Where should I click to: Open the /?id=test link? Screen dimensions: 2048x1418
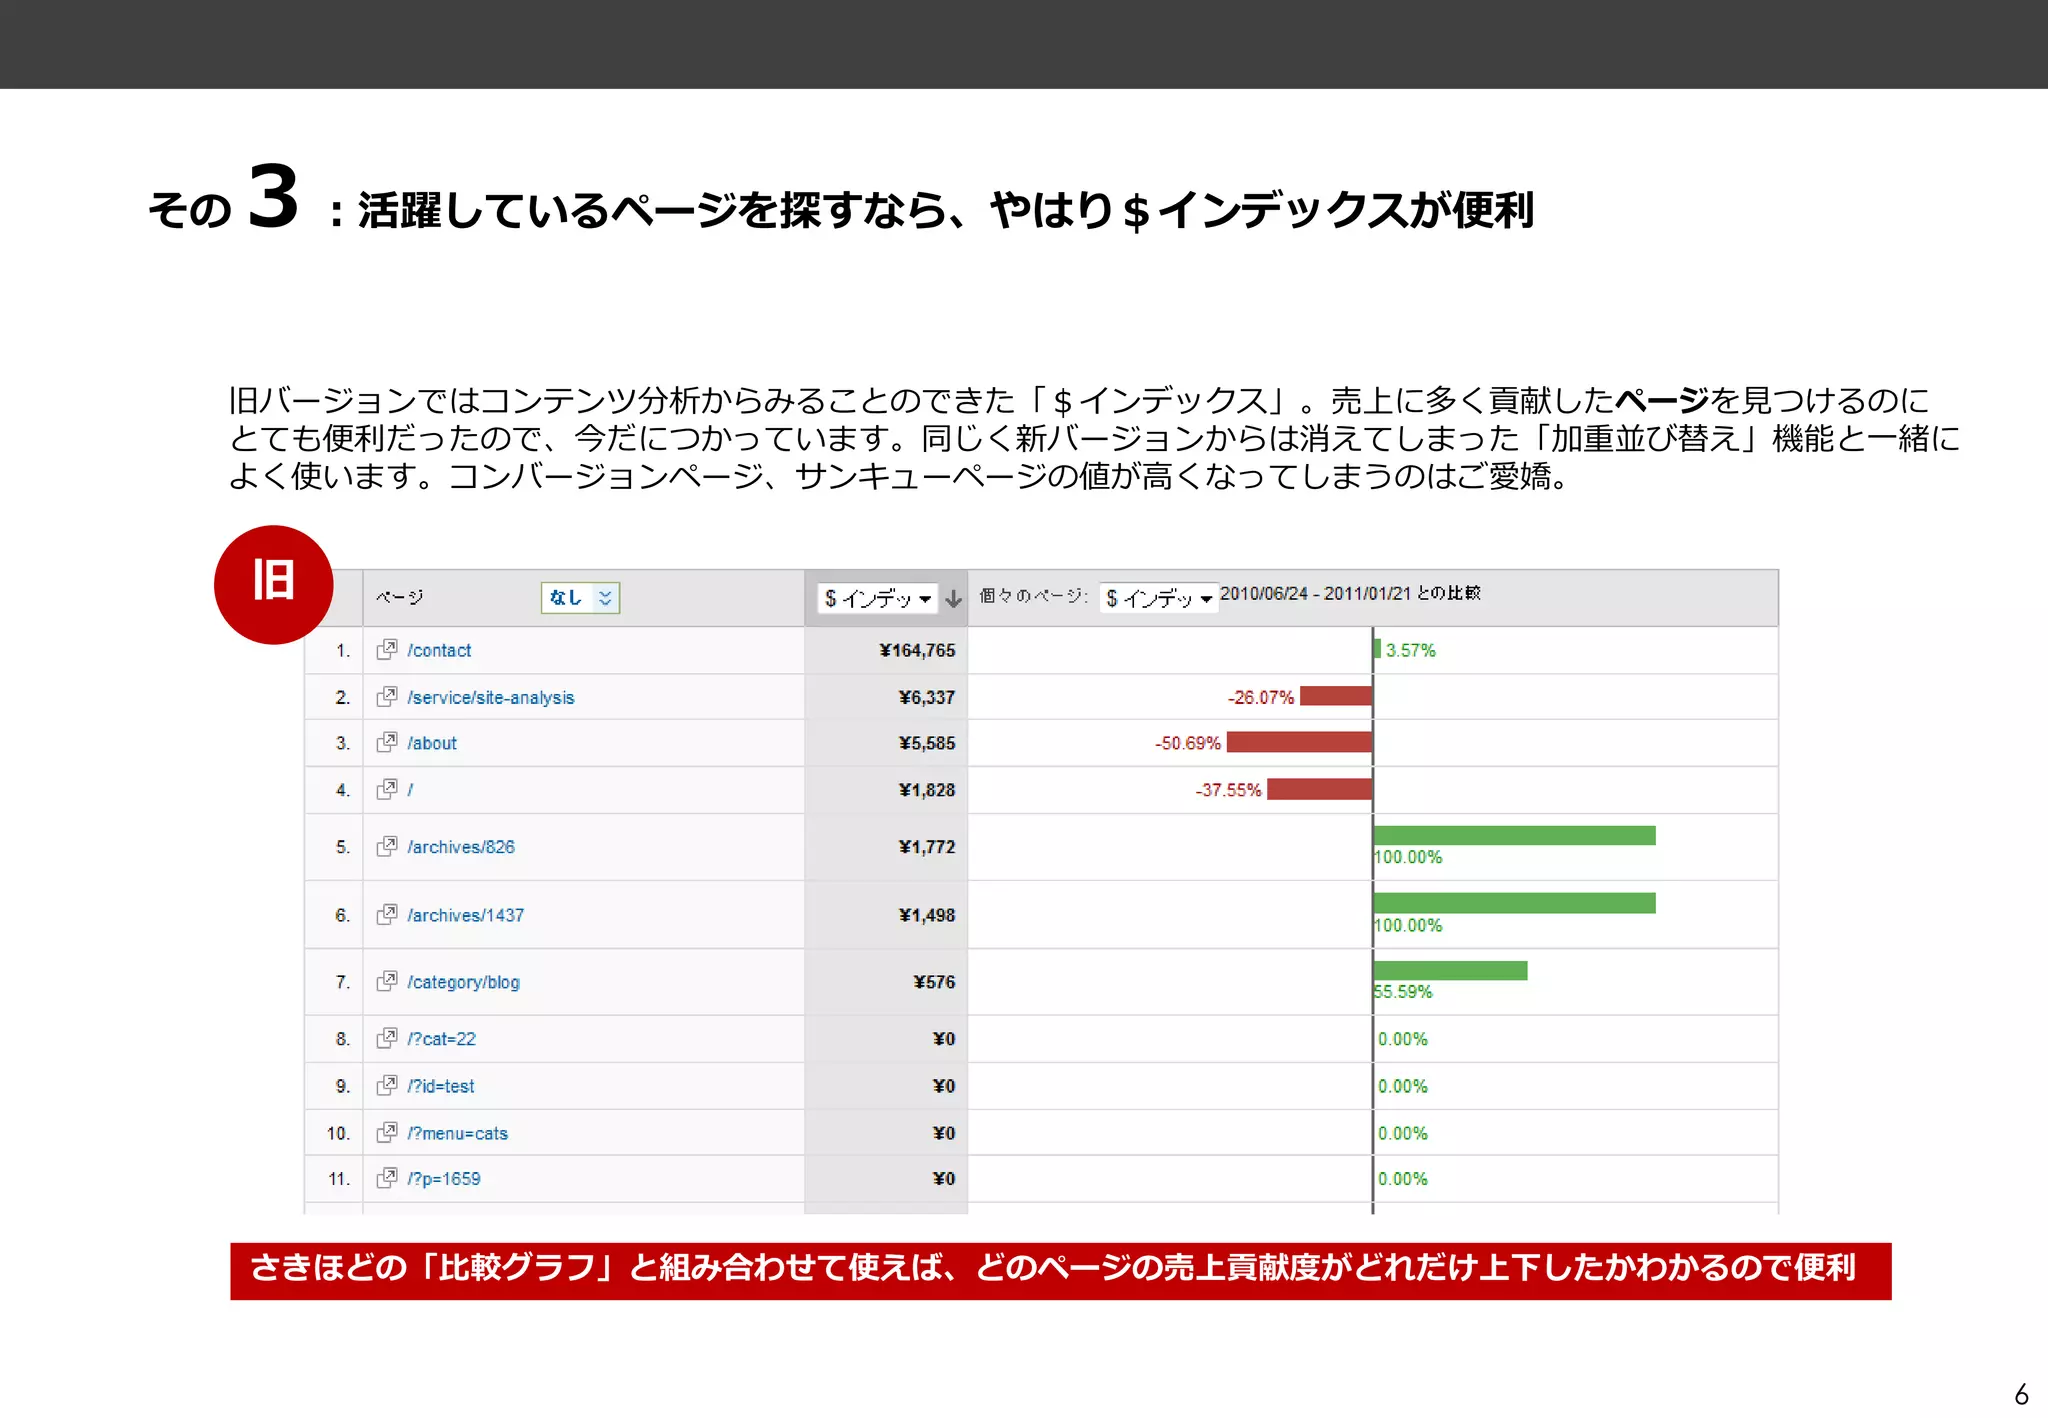440,1086
